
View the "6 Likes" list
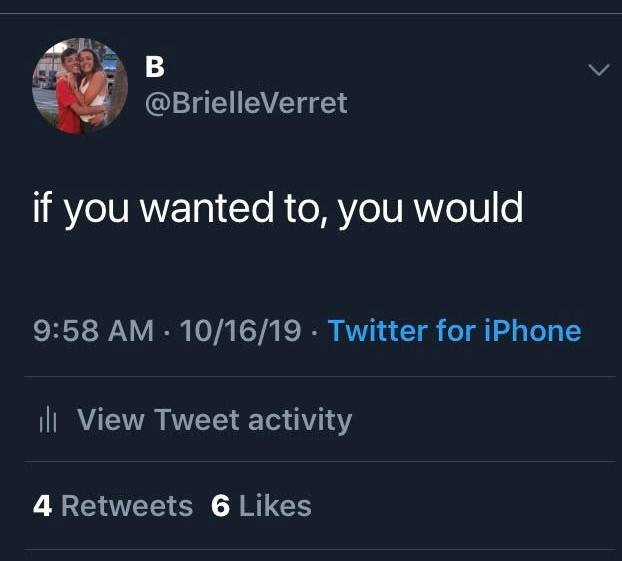pyautogui.click(x=261, y=506)
